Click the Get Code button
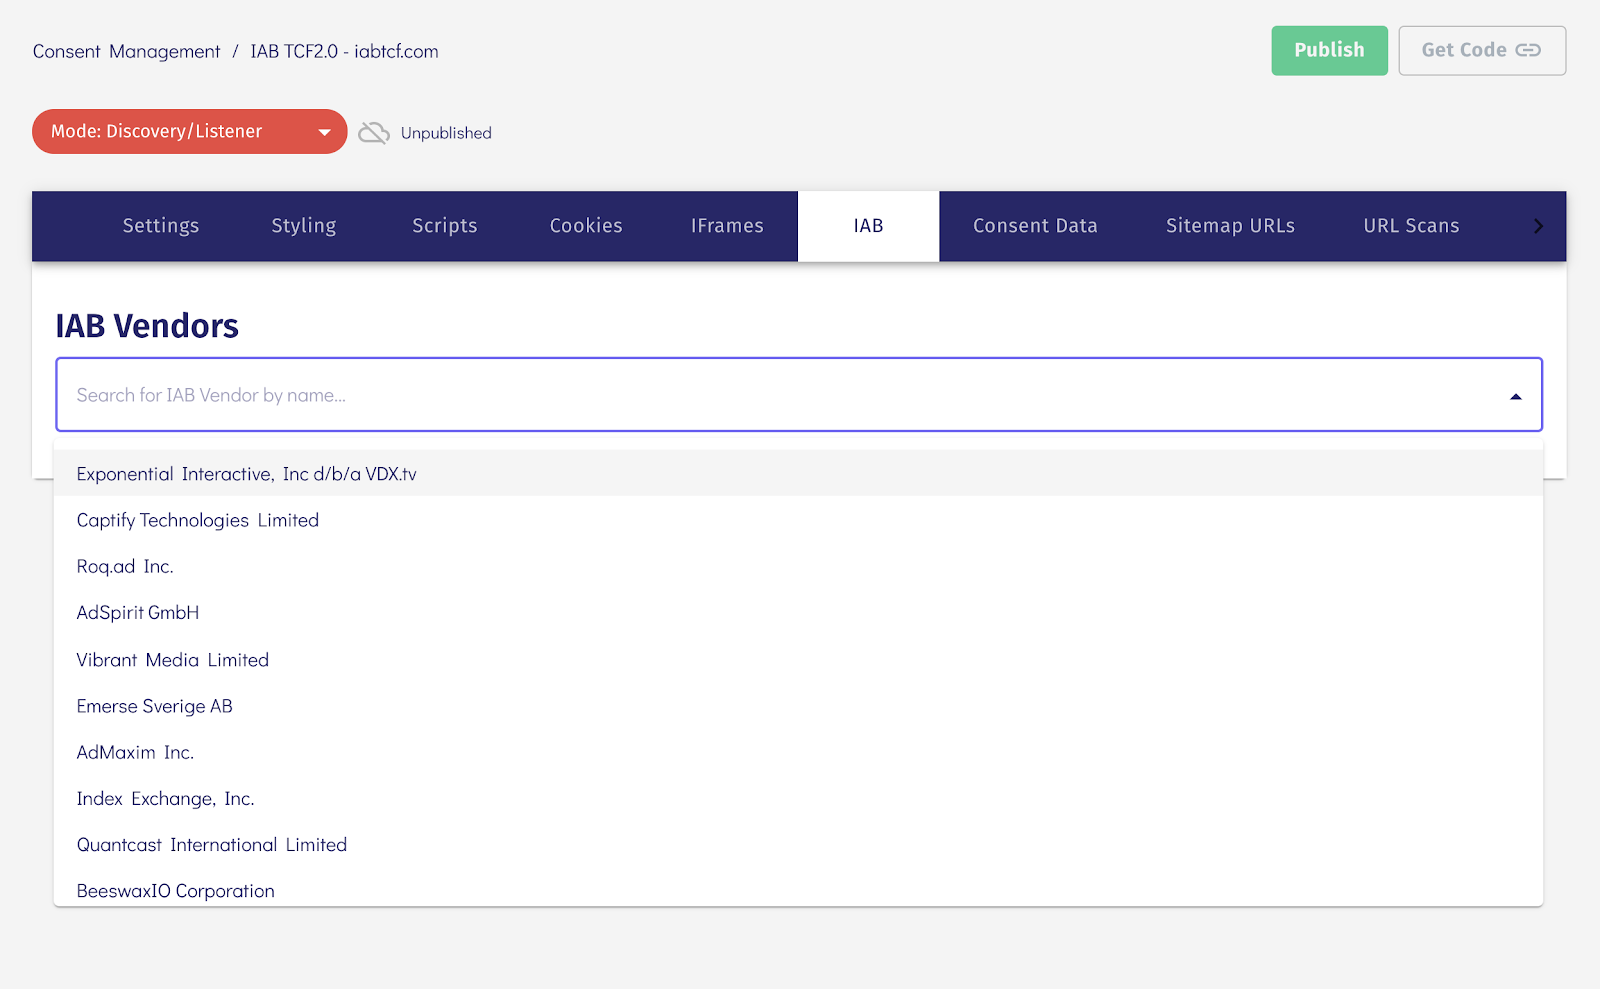The width and height of the screenshot is (1600, 989). (x=1482, y=50)
